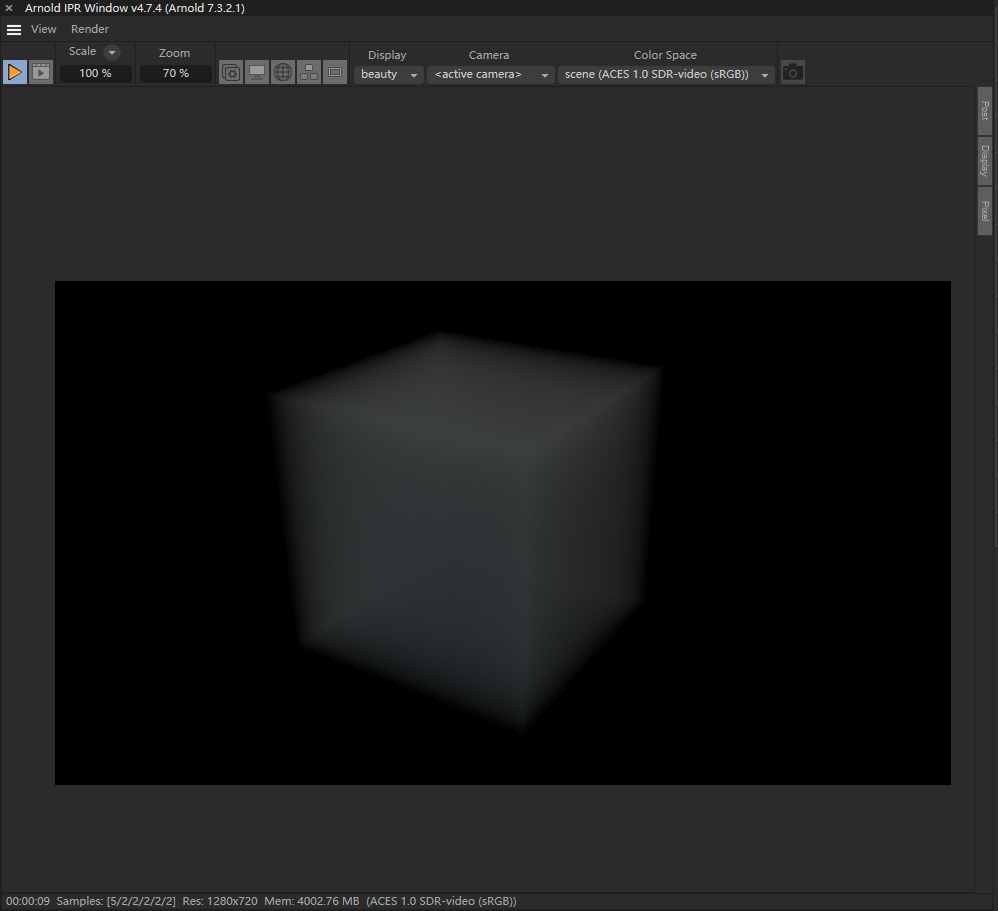This screenshot has width=998, height=911.
Task: Select the monitor display icon
Action: point(256,71)
